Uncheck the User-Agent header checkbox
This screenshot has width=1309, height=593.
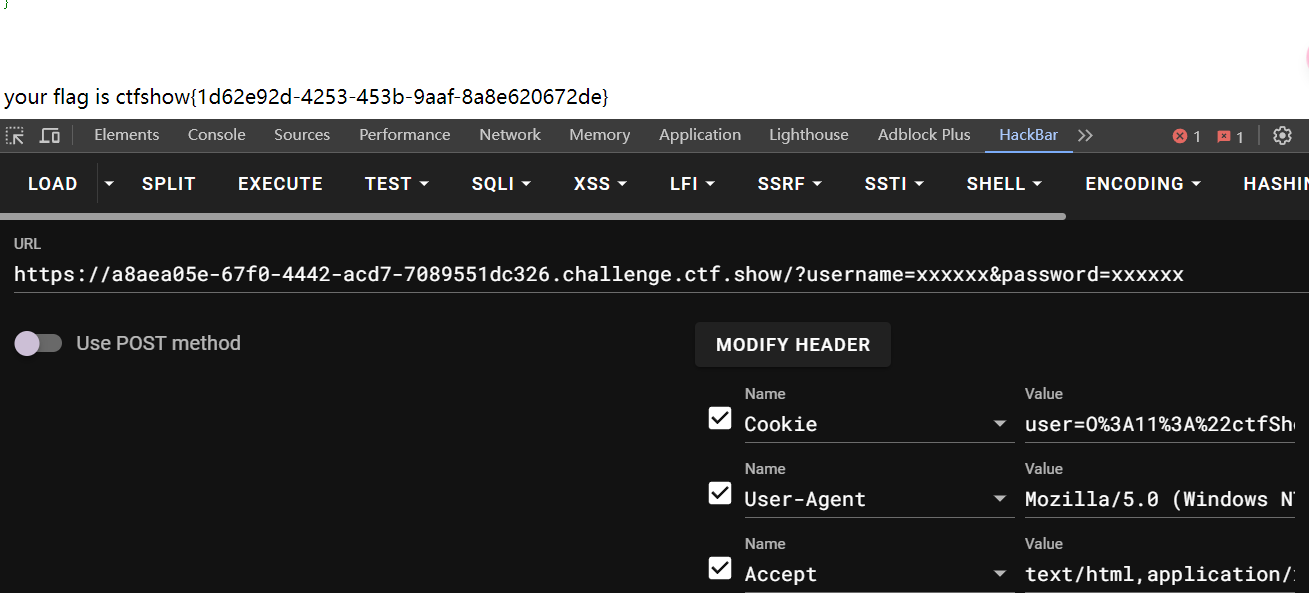pos(720,493)
